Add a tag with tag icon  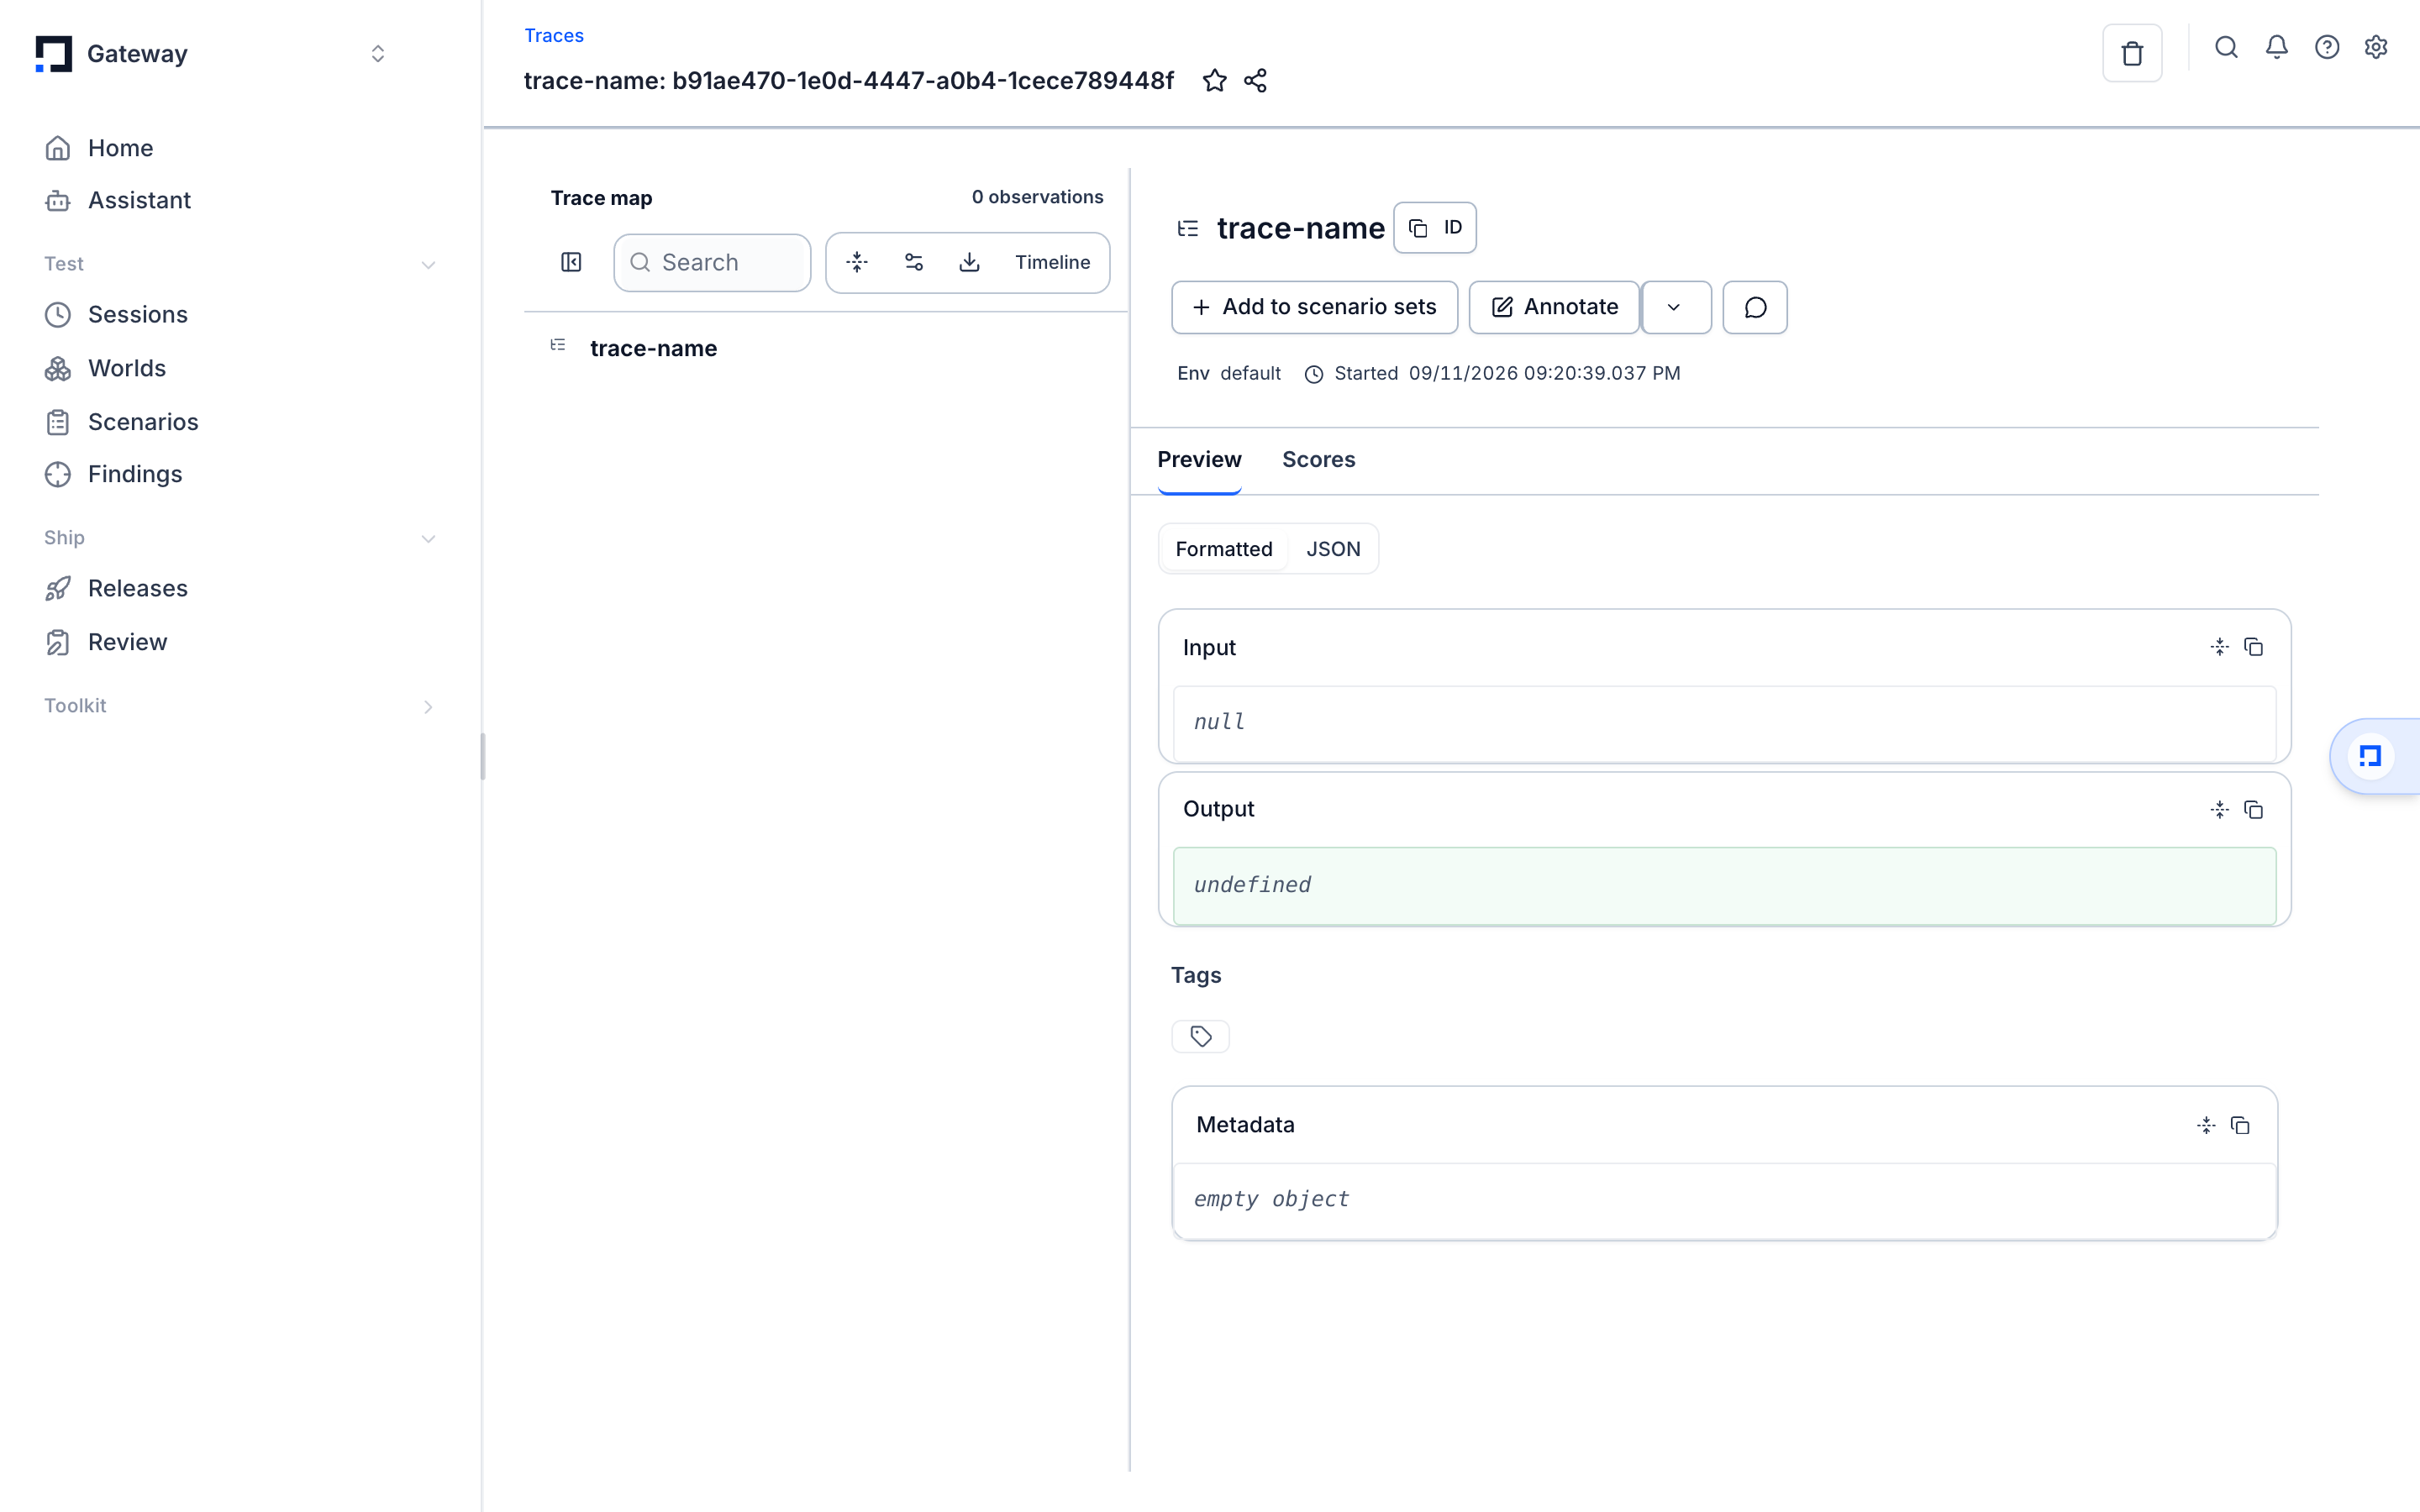click(1200, 1036)
